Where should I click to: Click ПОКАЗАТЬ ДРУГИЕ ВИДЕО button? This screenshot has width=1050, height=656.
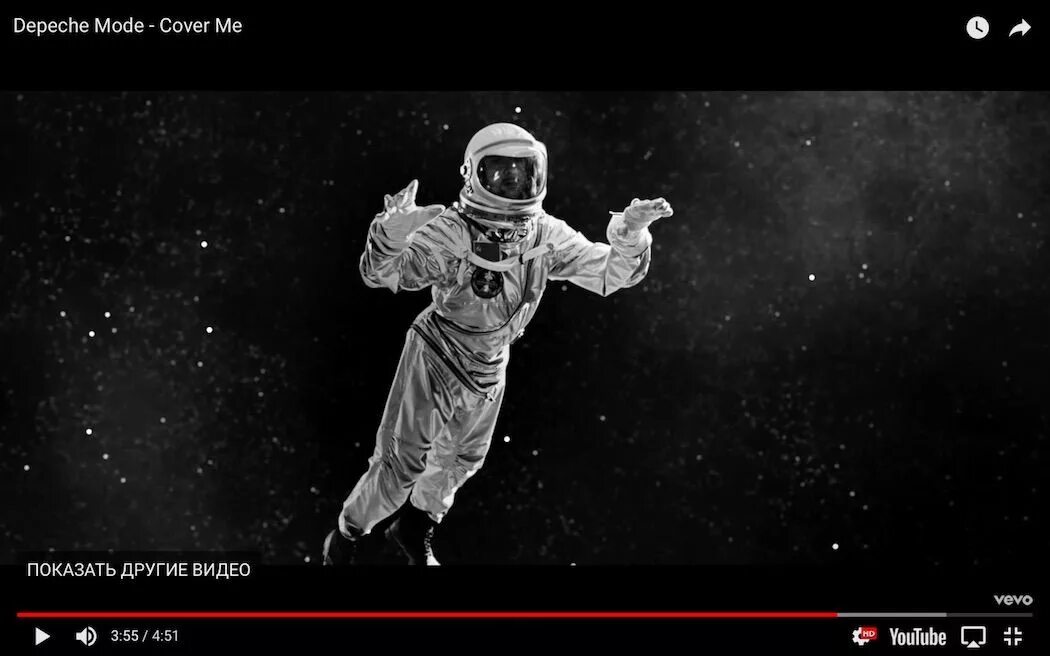coord(139,570)
